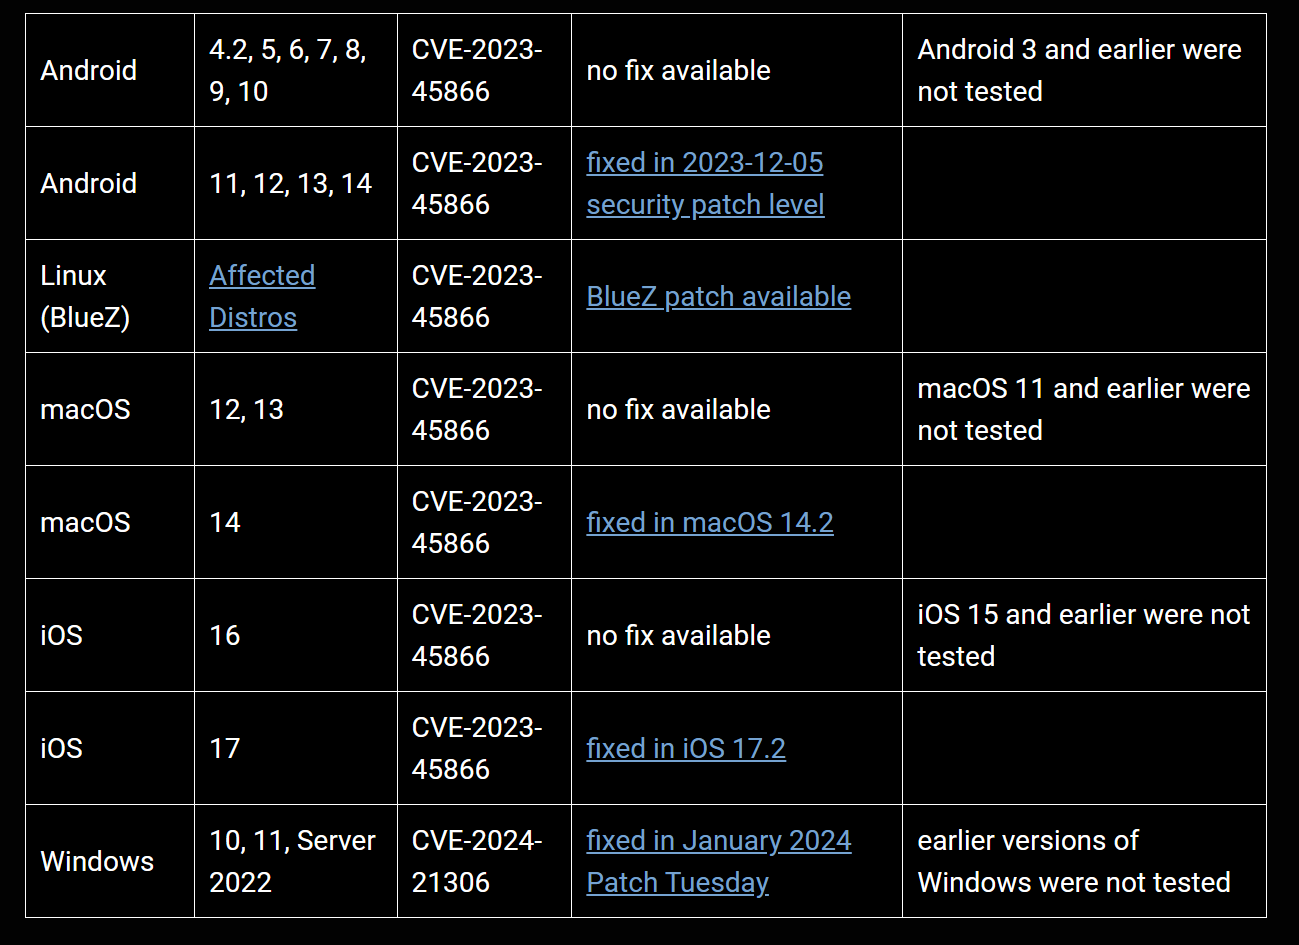Select the '10, 11, Server 2022' cell
1299x945 pixels.
[x=296, y=861]
